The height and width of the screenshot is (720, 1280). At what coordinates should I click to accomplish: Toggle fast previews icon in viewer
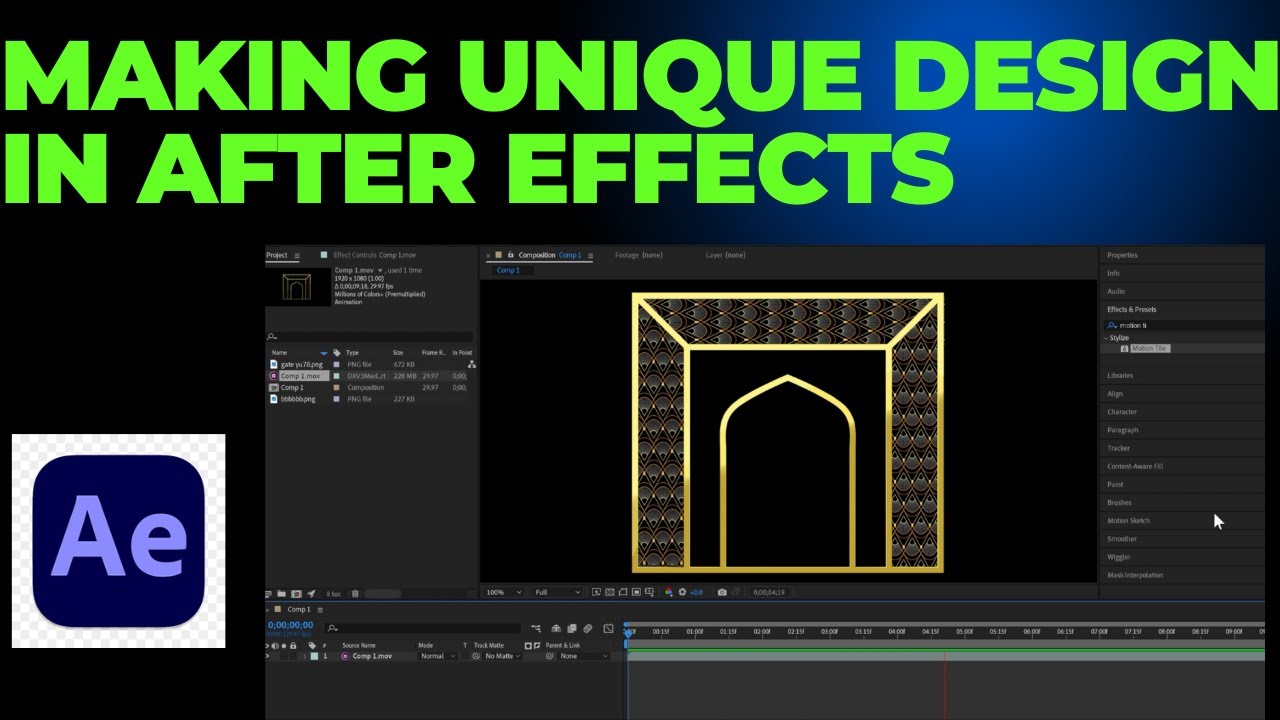click(596, 592)
